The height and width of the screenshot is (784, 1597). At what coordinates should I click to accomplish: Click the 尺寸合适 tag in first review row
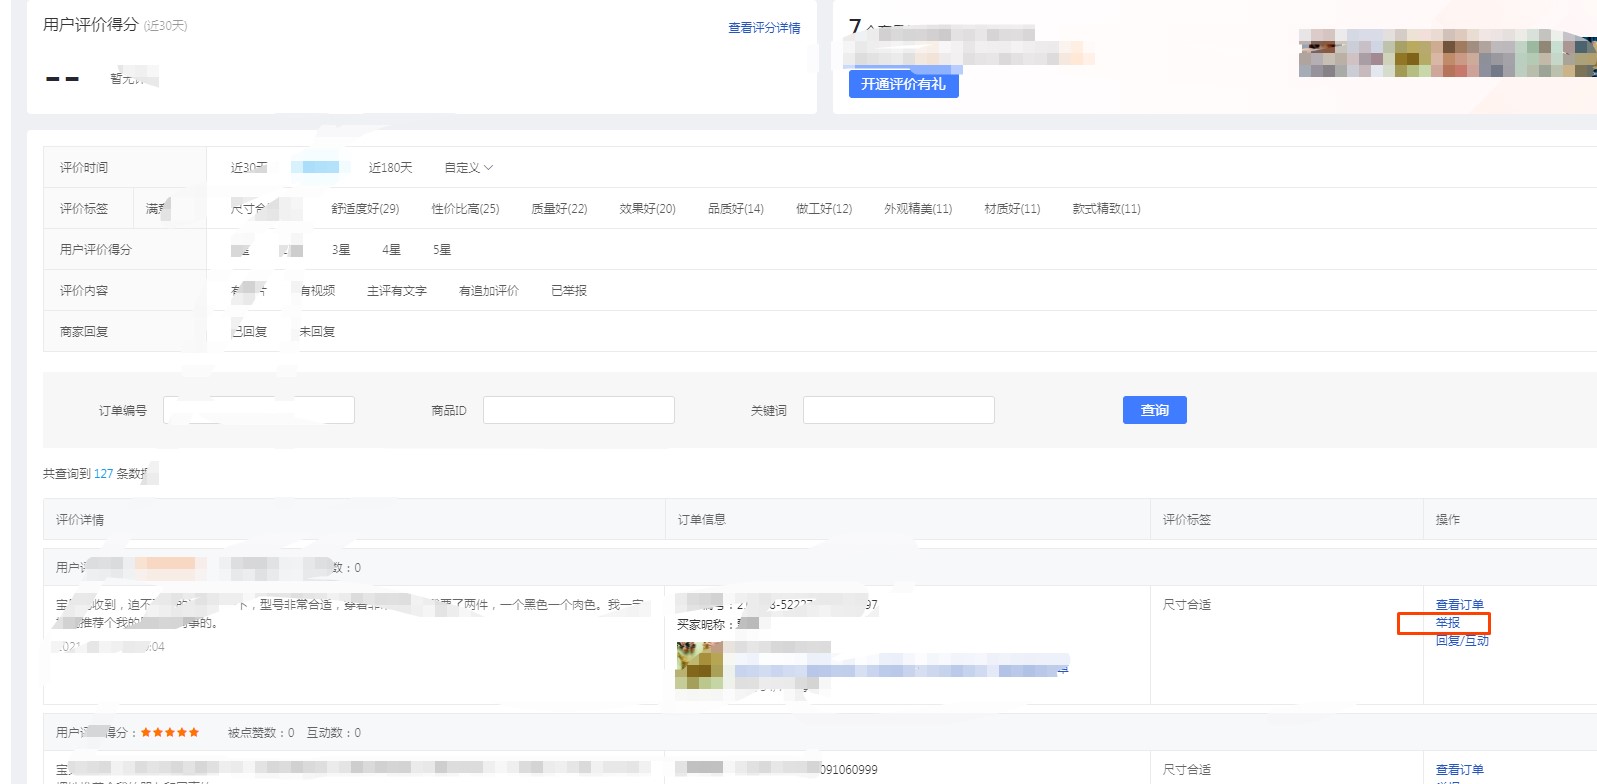pos(1187,605)
